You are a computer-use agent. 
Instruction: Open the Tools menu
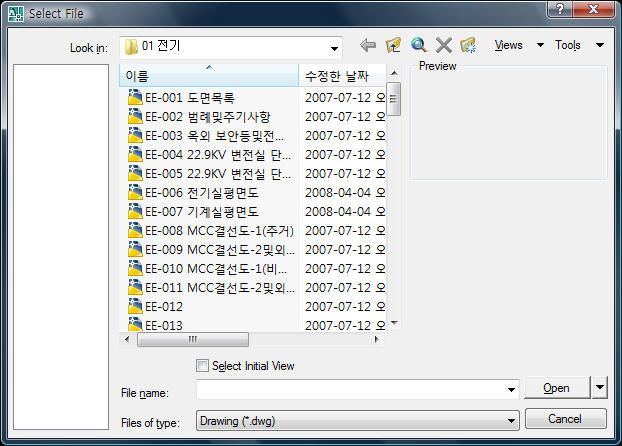[568, 45]
